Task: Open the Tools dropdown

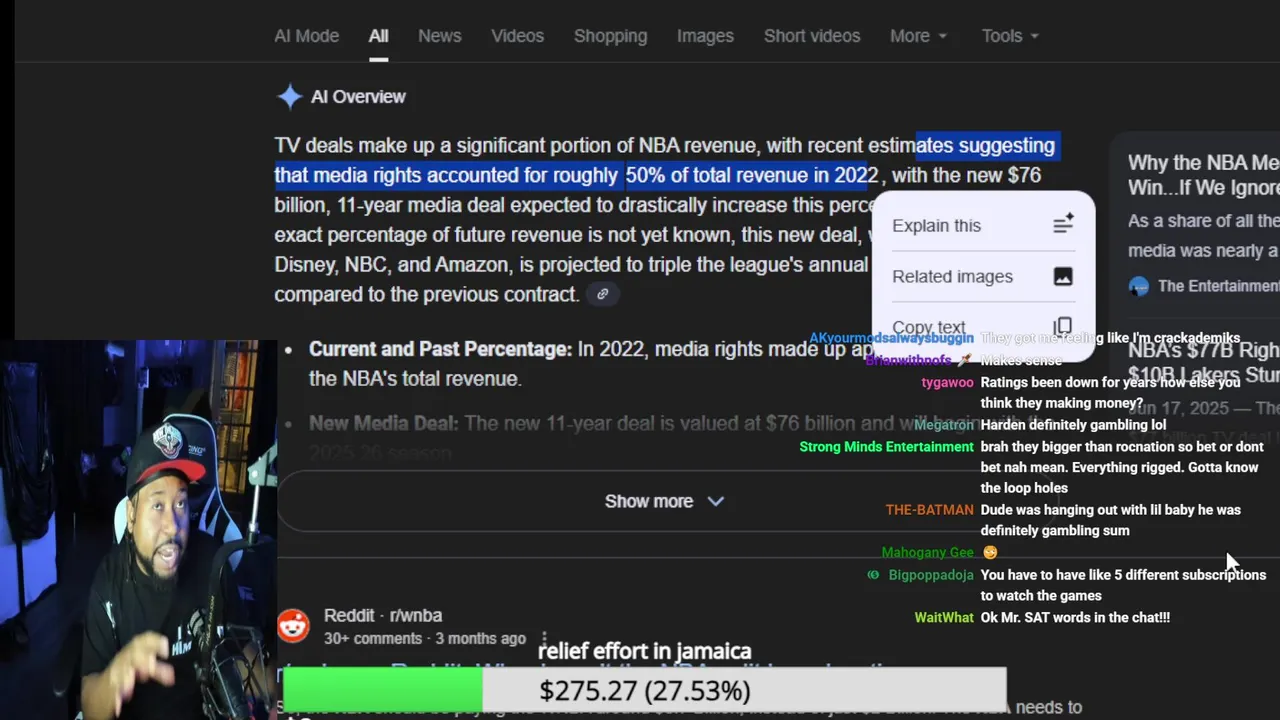Action: [1010, 36]
